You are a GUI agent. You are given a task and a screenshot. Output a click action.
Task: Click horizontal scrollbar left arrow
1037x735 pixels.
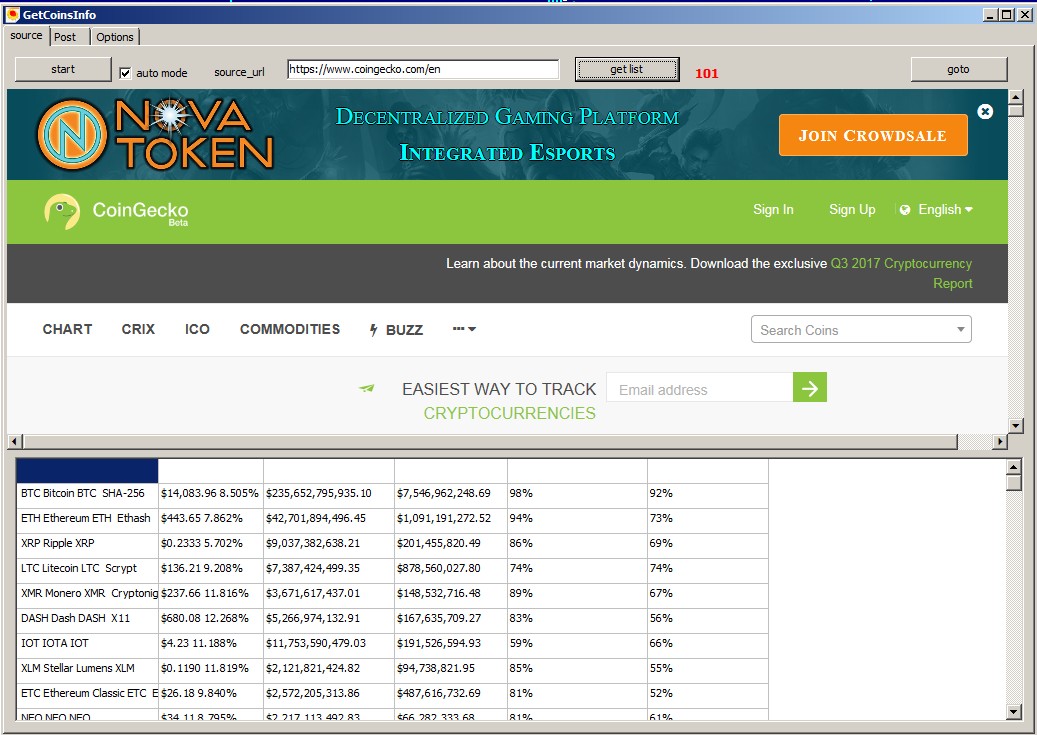tap(15, 441)
